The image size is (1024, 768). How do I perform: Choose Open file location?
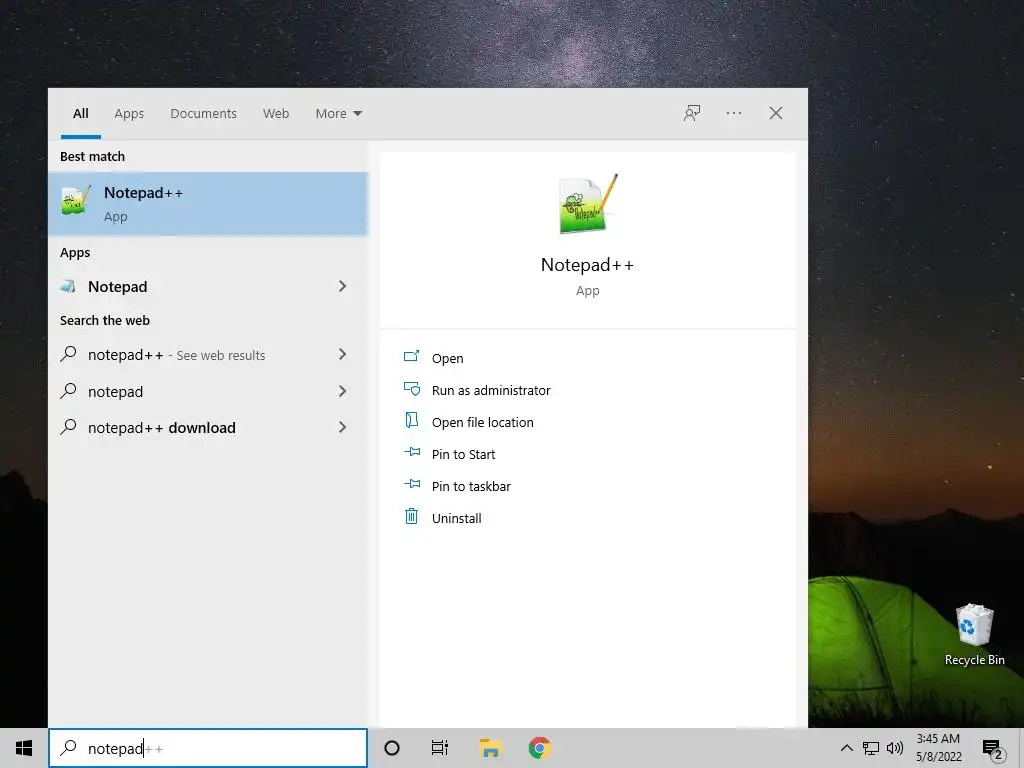point(468,422)
